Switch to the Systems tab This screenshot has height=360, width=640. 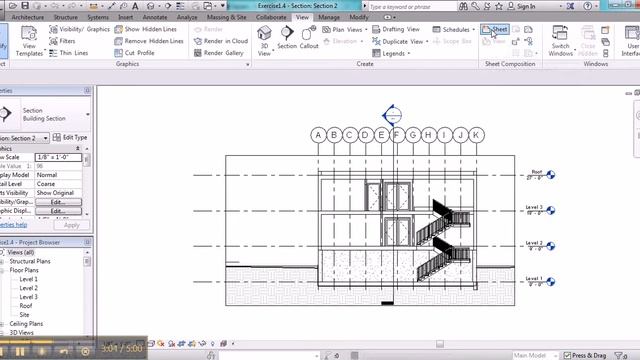click(x=98, y=18)
